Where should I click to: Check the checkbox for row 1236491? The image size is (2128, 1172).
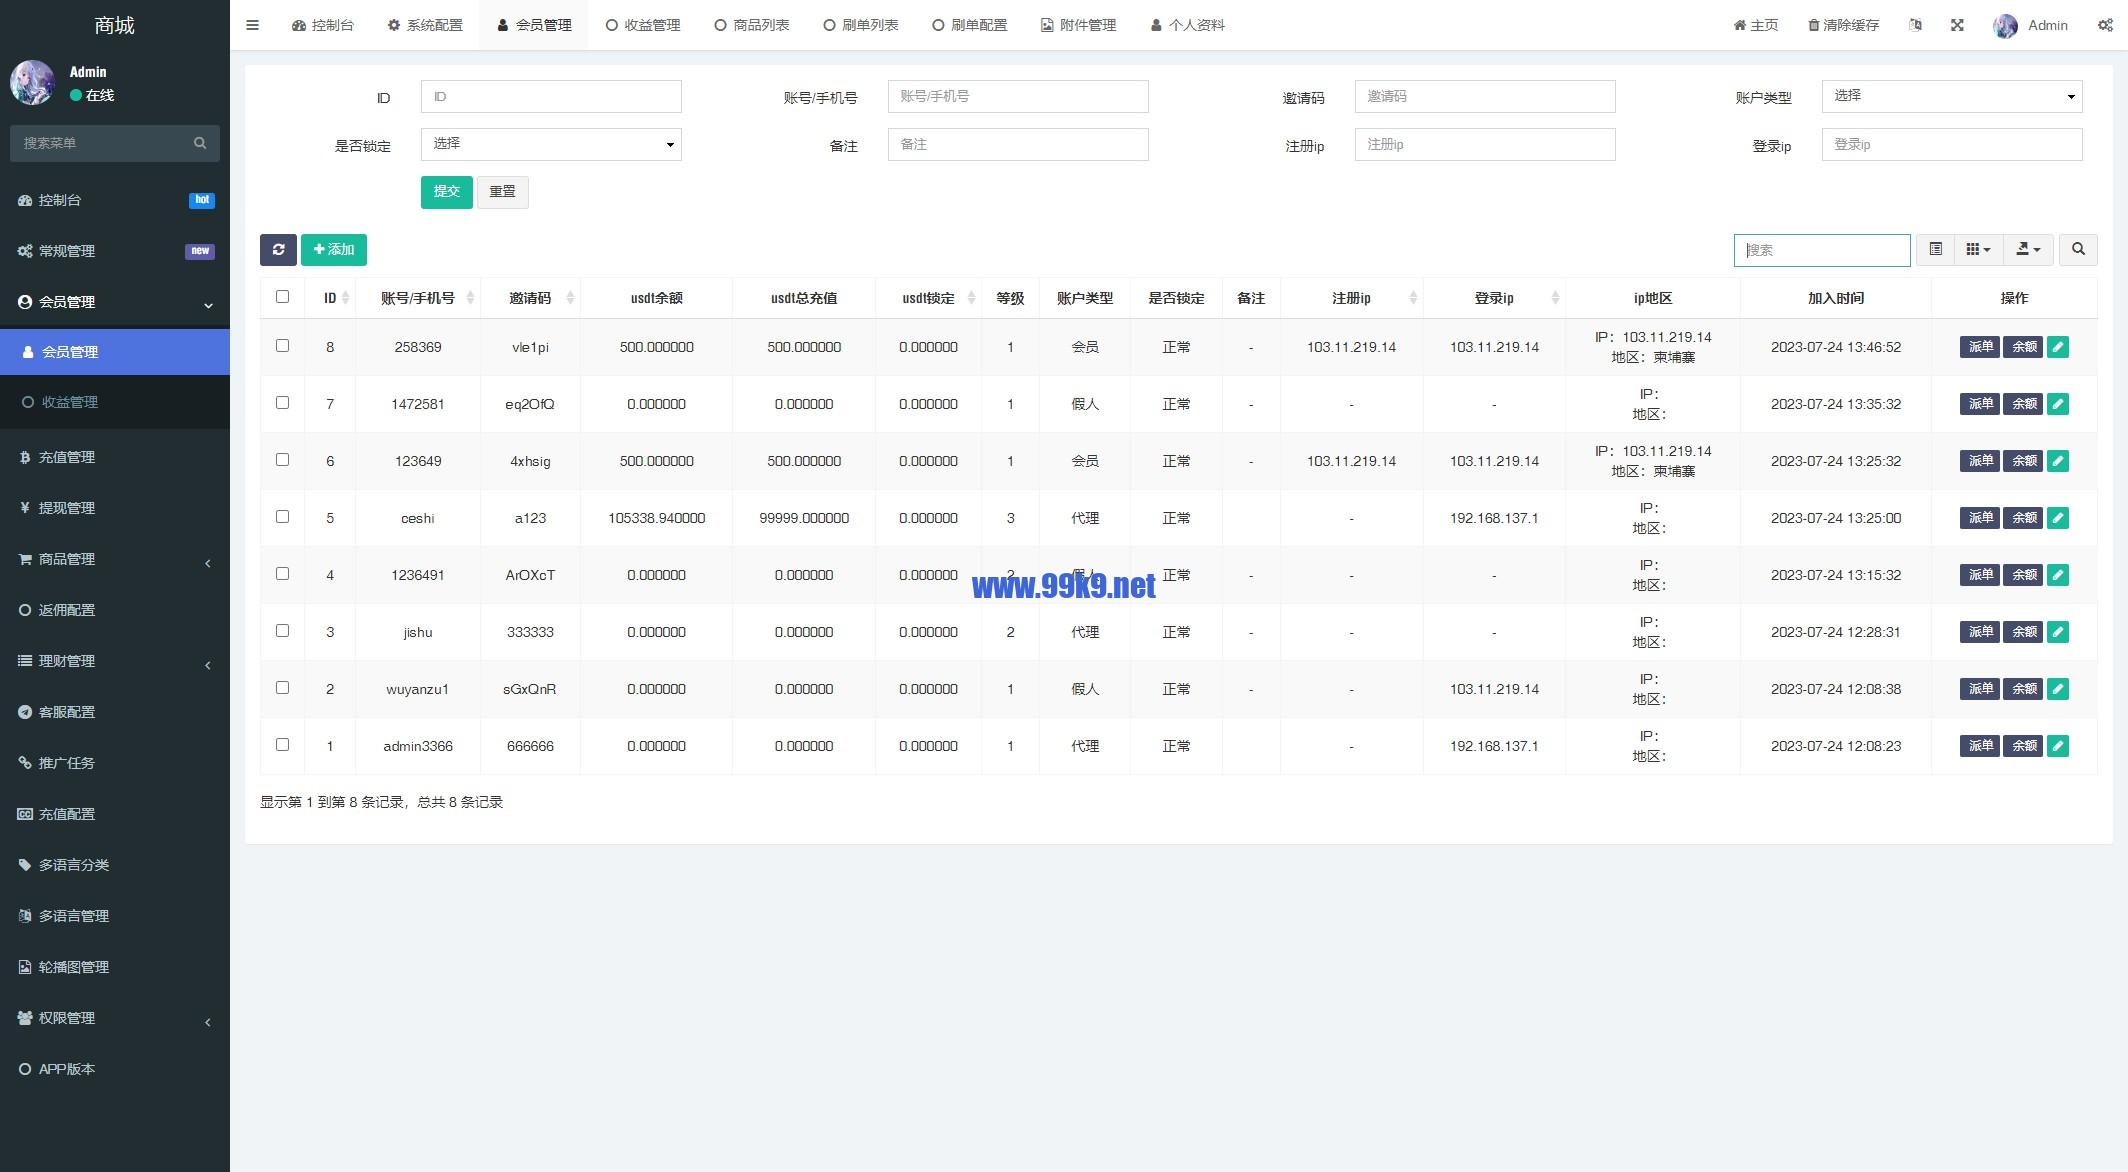click(282, 574)
